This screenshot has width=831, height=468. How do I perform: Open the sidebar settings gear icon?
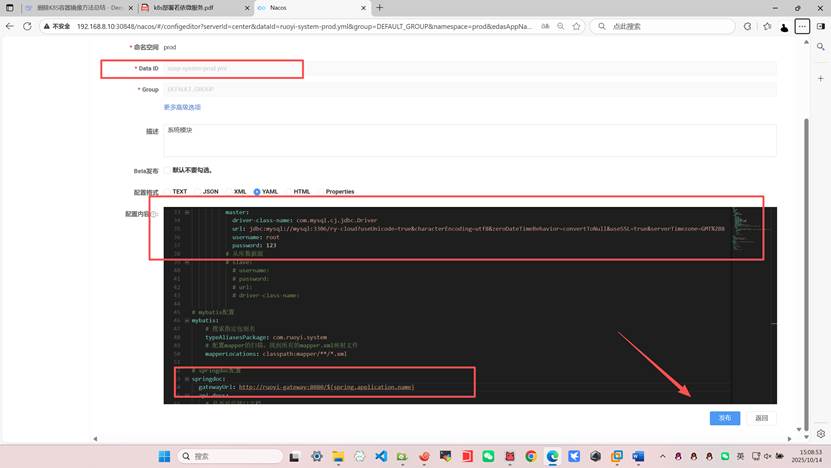coord(821,434)
